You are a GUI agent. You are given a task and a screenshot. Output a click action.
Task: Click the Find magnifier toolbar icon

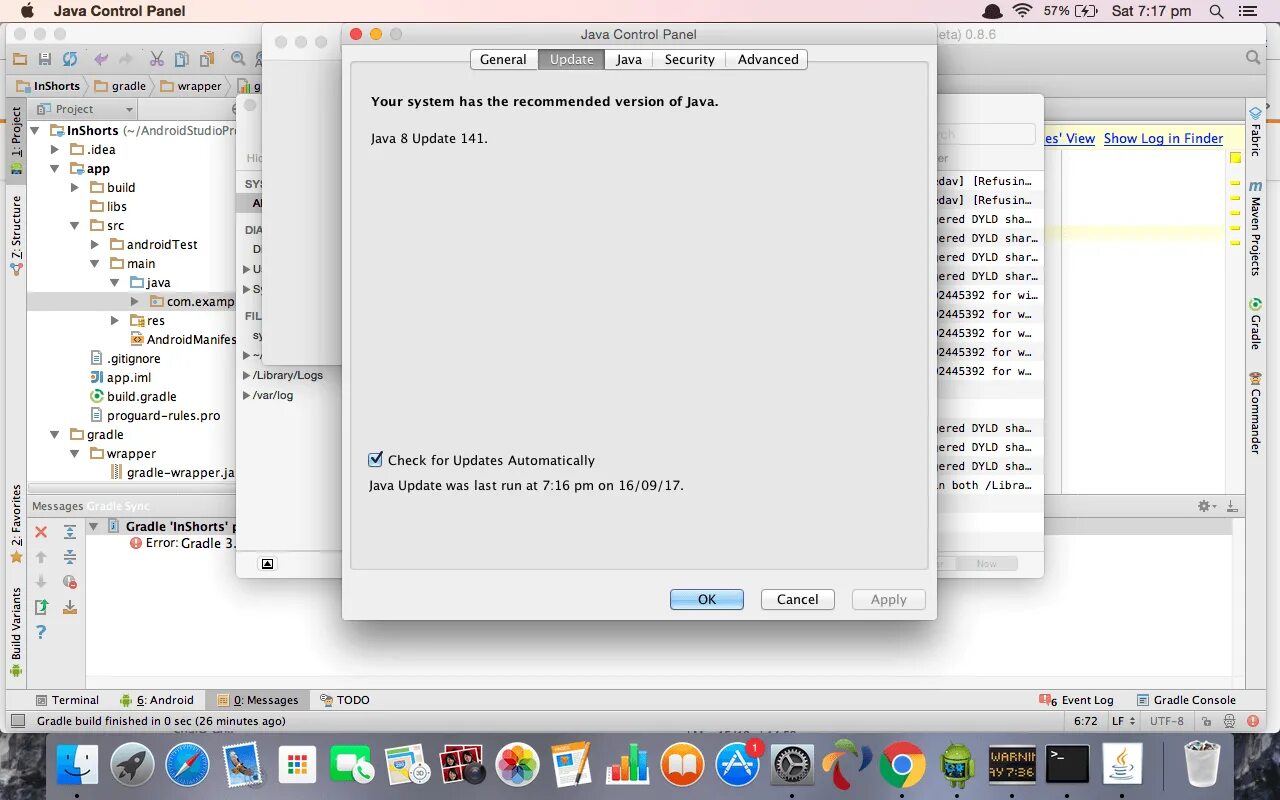pos(238,59)
